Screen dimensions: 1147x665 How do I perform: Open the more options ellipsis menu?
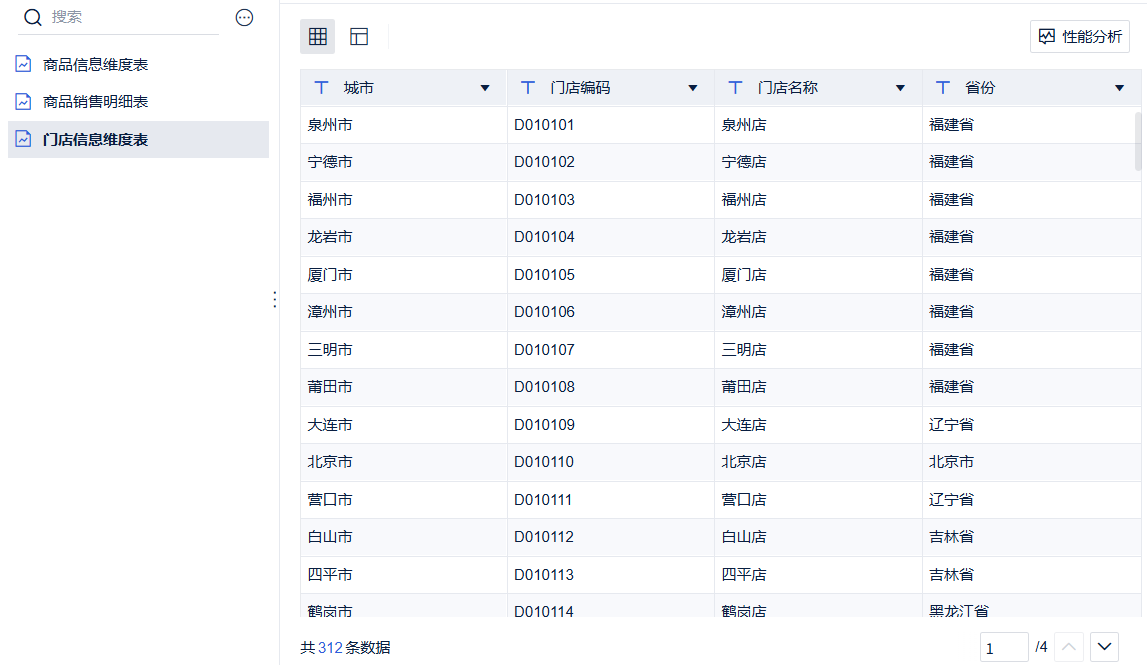pos(244,17)
